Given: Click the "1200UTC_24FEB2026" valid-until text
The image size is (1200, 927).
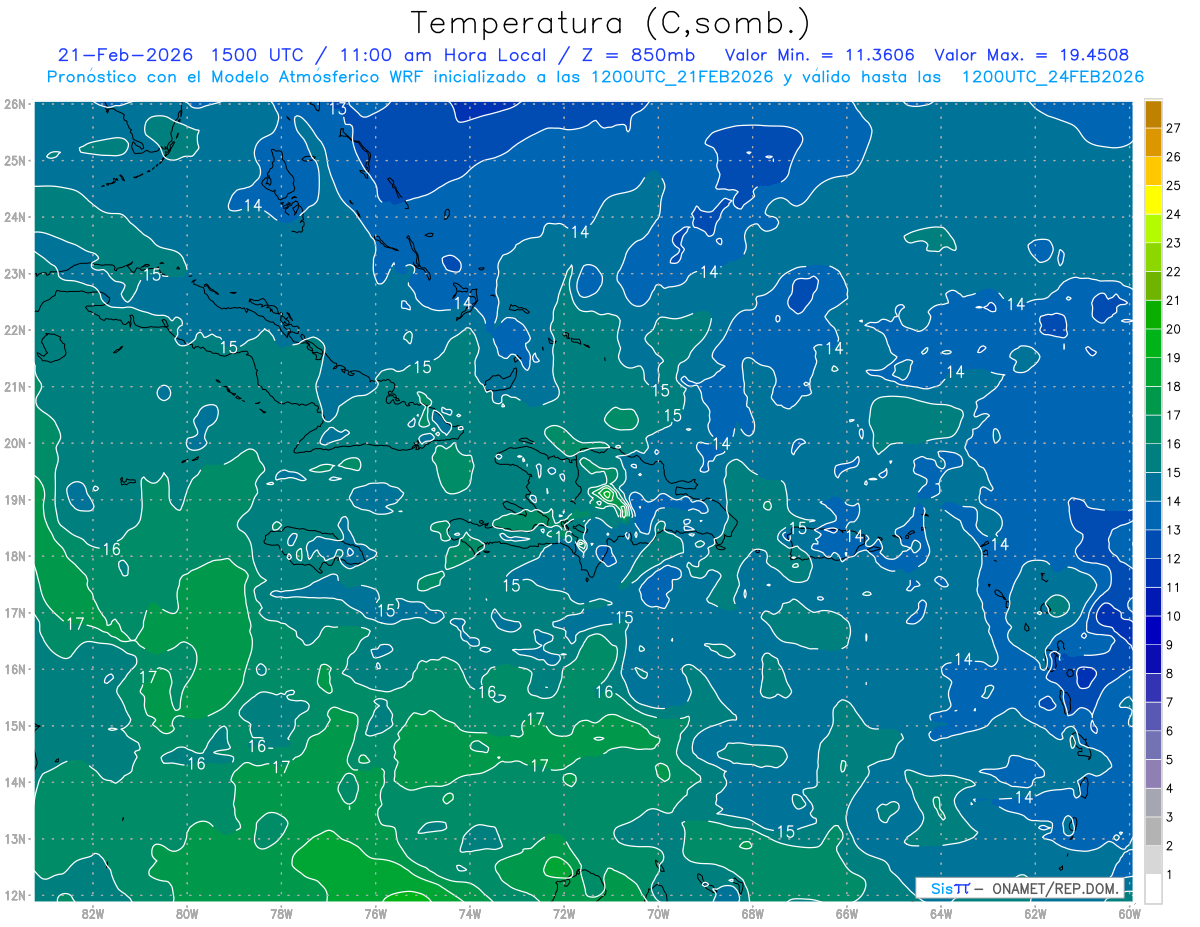Looking at the screenshot, I should pyautogui.click(x=1053, y=77).
